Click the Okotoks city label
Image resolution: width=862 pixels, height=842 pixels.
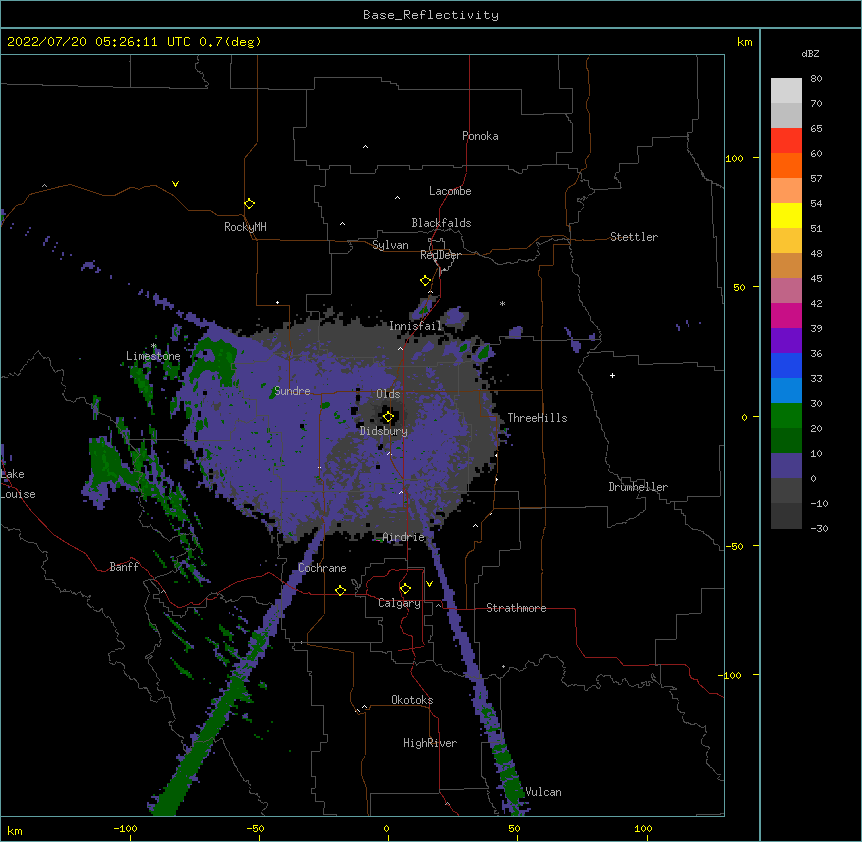(412, 700)
